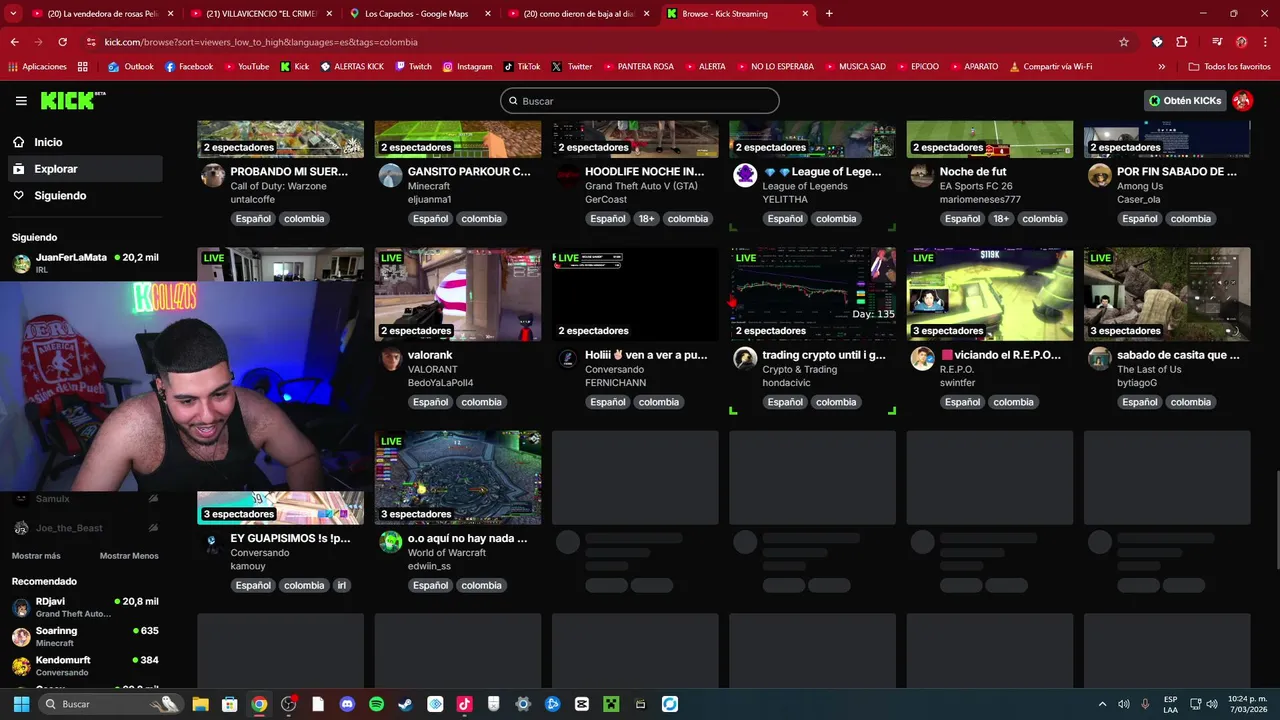Open the Aplicaciones shortcut
The height and width of the screenshot is (720, 1280).
pos(38,67)
